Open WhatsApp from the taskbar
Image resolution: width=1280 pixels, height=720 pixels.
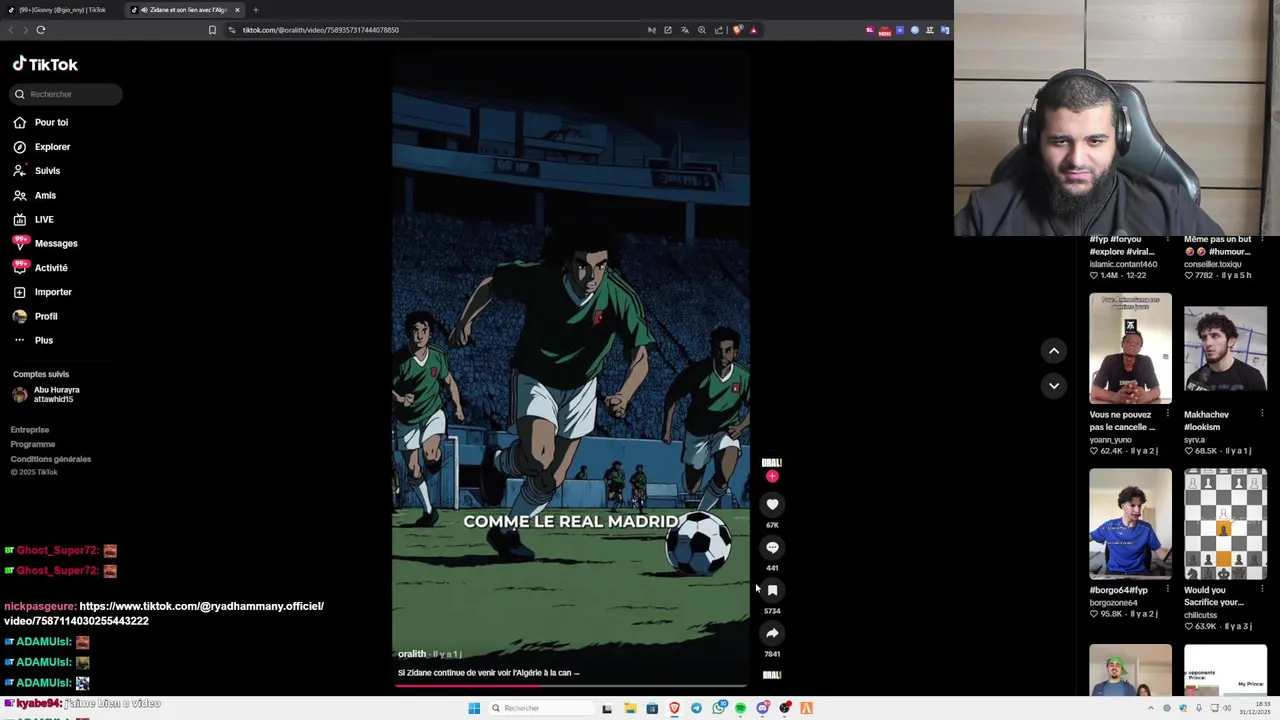coord(719,708)
